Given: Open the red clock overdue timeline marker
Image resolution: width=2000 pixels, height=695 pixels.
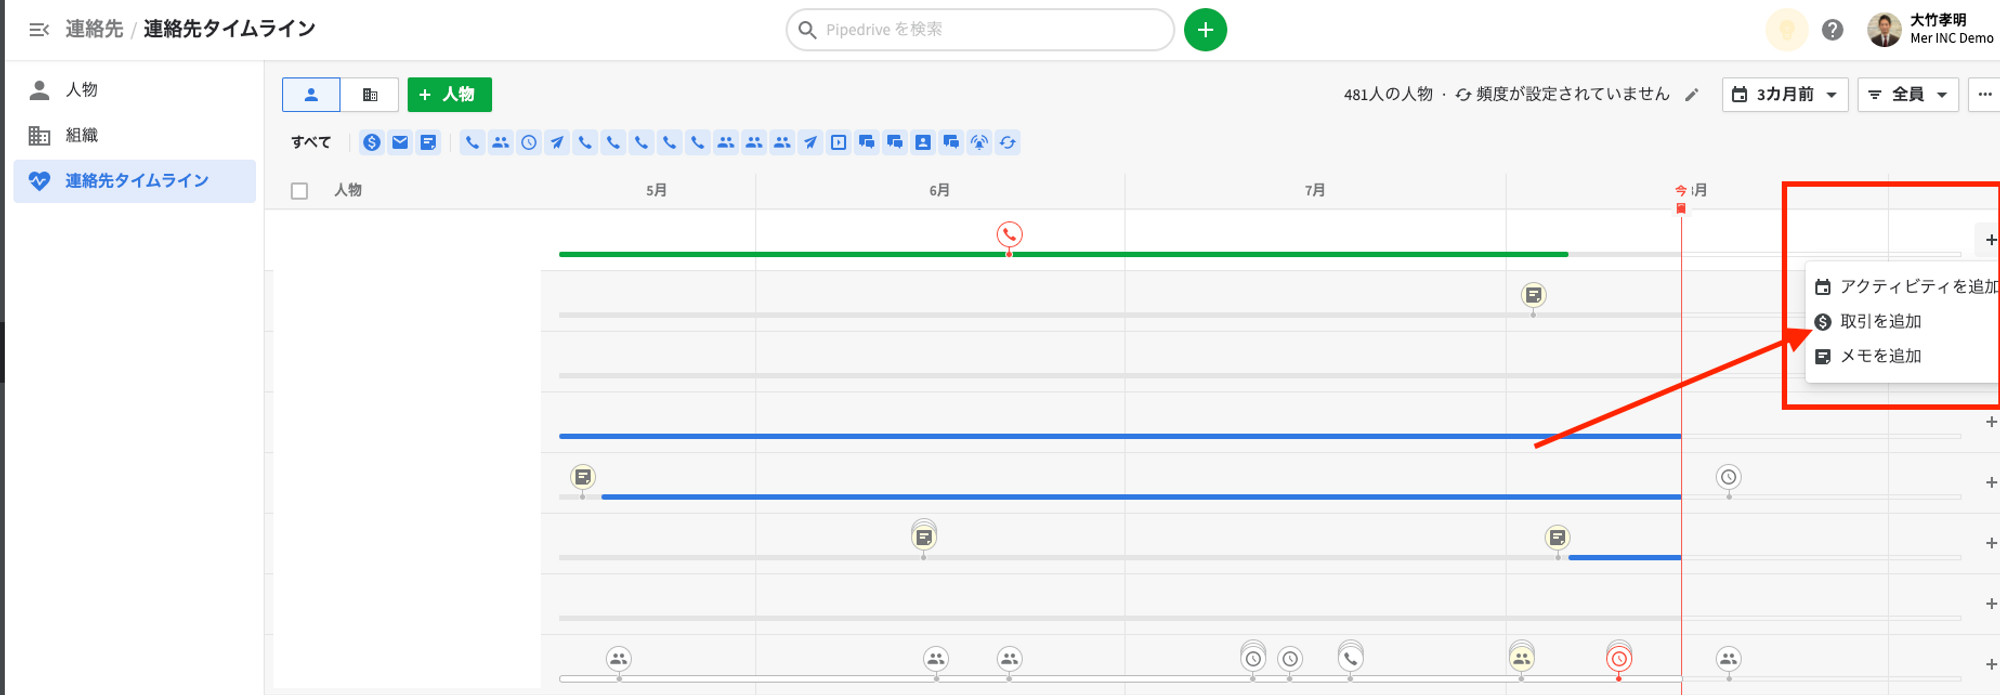Looking at the screenshot, I should [1619, 659].
